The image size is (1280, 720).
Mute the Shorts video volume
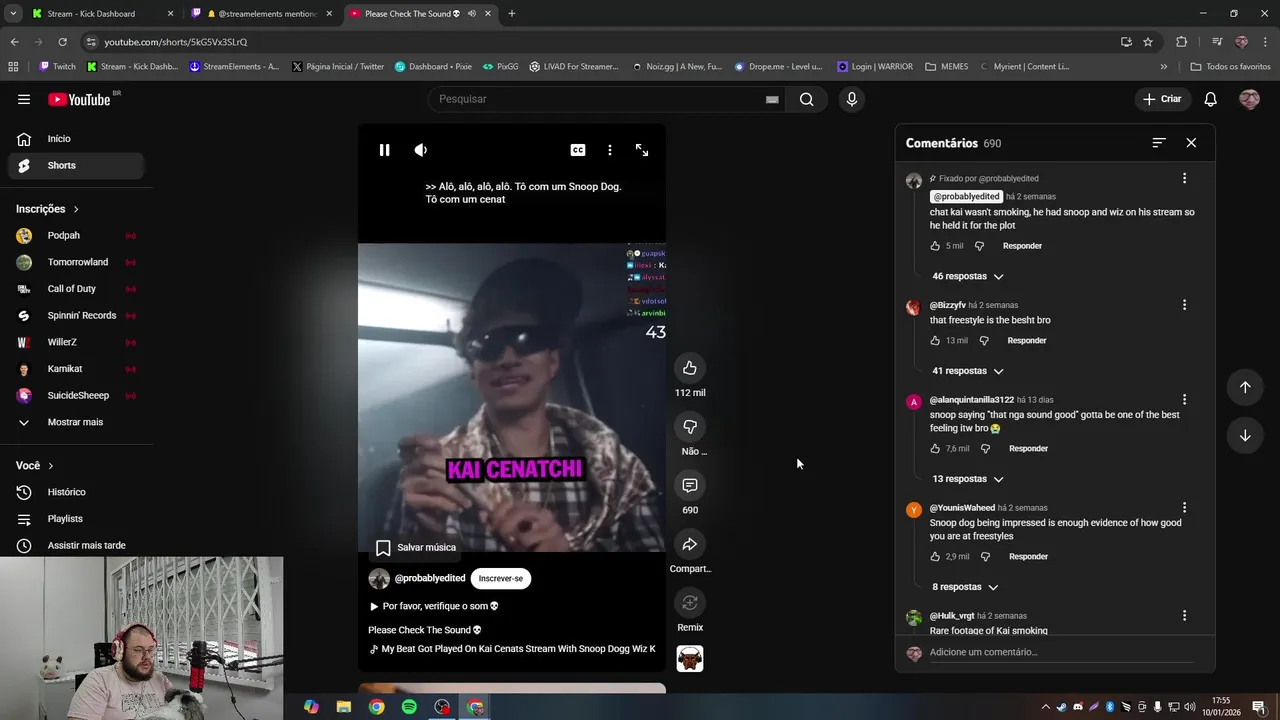421,150
